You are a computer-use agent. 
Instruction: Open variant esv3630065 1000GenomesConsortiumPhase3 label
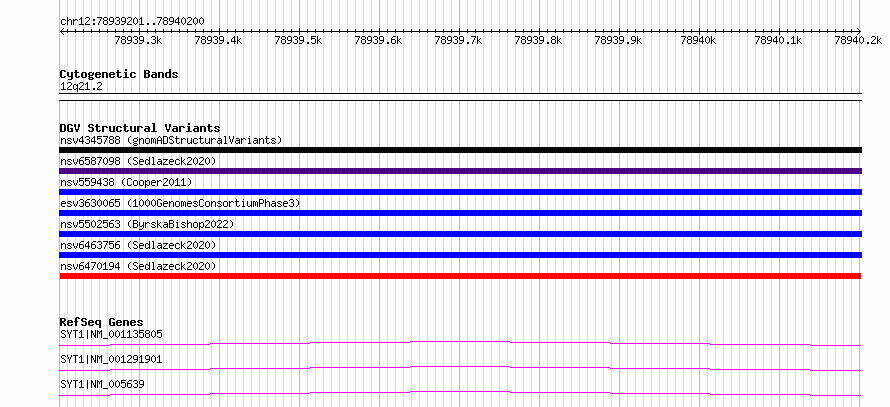(x=180, y=203)
